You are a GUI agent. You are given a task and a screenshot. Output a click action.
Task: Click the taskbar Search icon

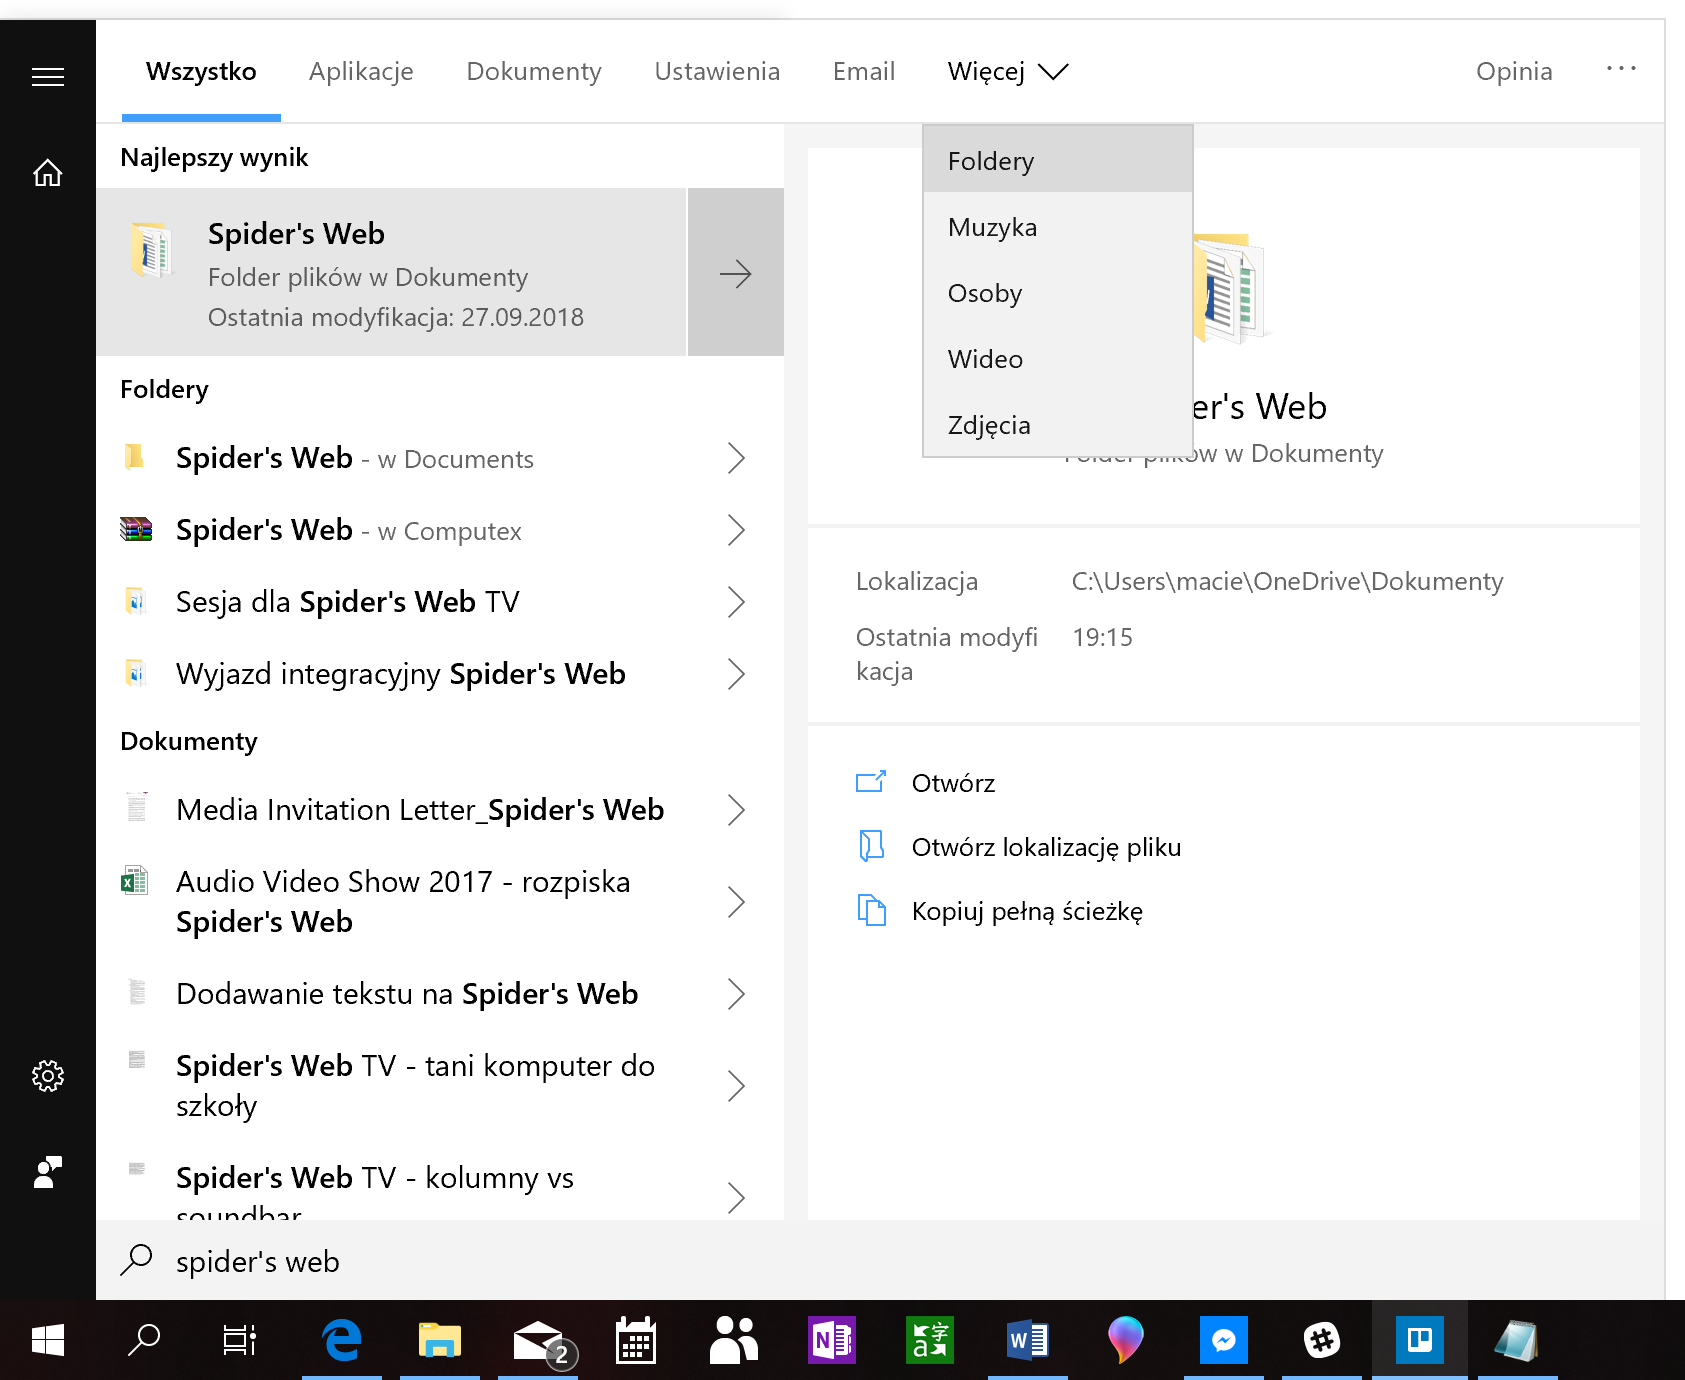[x=144, y=1340]
